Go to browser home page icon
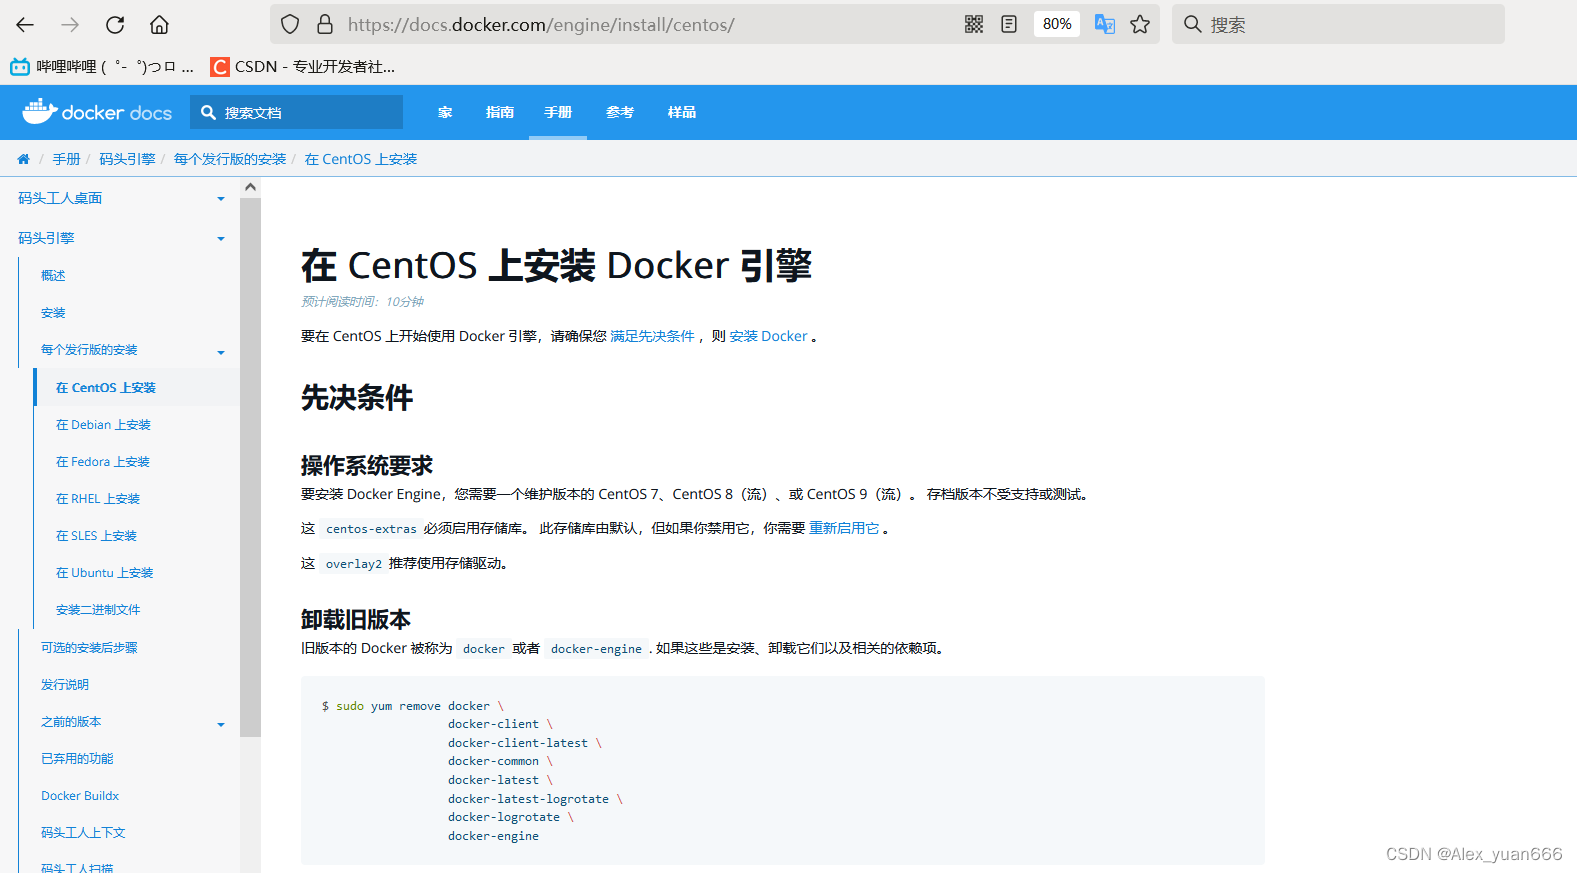Image resolution: width=1577 pixels, height=873 pixels. pyautogui.click(x=159, y=25)
